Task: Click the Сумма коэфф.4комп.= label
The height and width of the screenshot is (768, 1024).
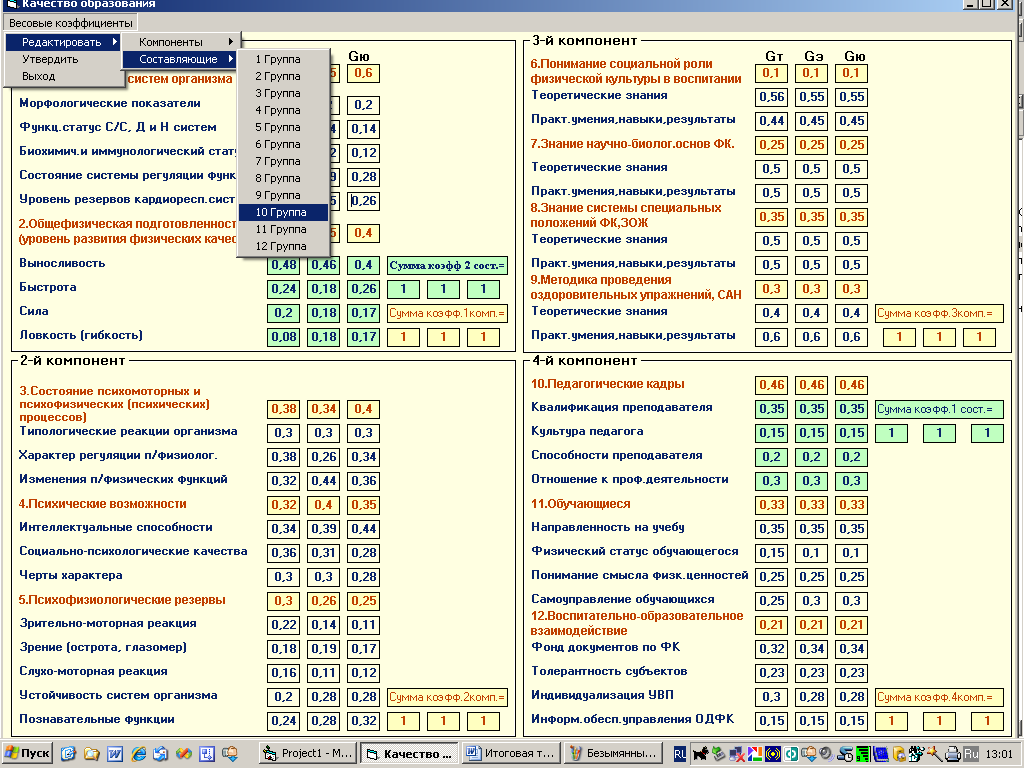Action: (938, 697)
